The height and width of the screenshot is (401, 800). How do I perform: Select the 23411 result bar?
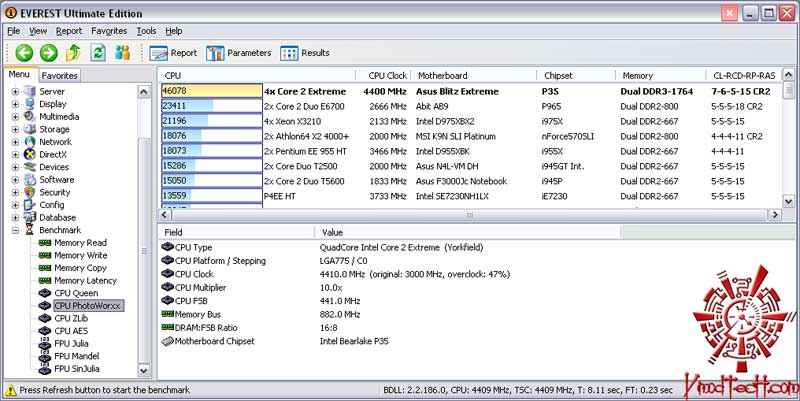tap(212, 106)
